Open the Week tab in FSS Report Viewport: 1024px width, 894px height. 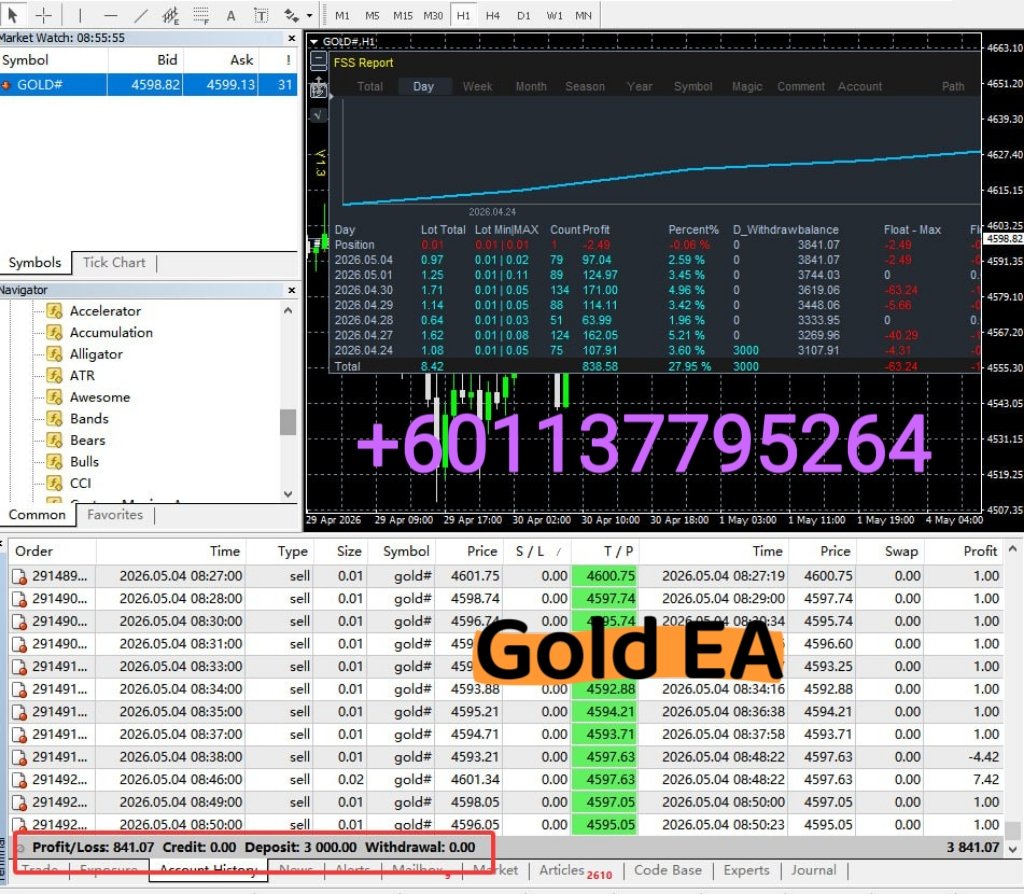point(477,86)
